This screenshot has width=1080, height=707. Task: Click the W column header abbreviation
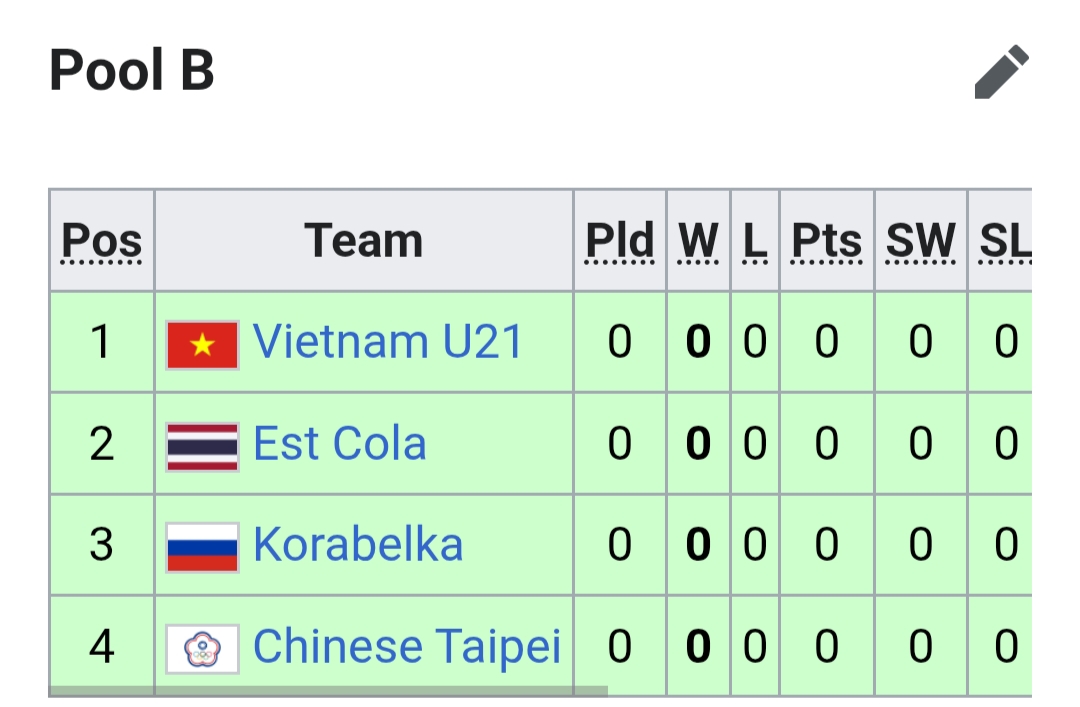(698, 240)
